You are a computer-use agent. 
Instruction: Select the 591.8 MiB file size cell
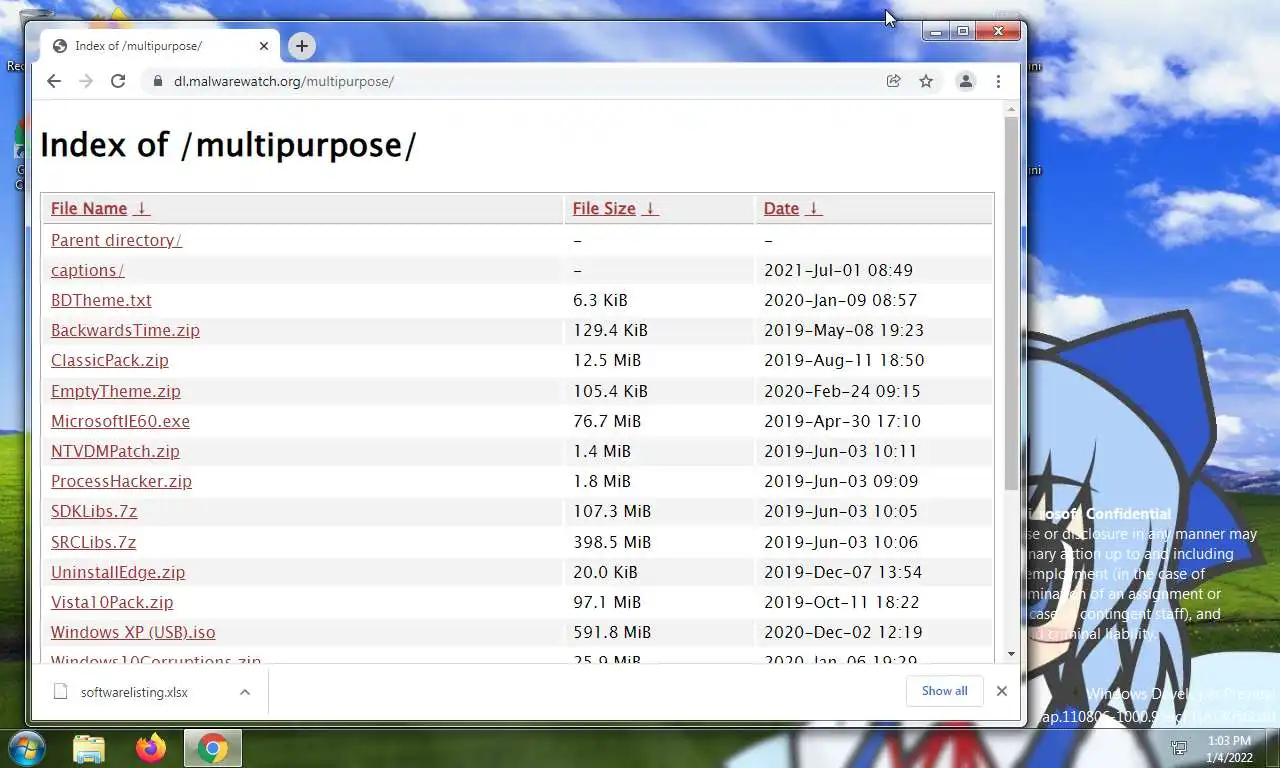(x=612, y=632)
